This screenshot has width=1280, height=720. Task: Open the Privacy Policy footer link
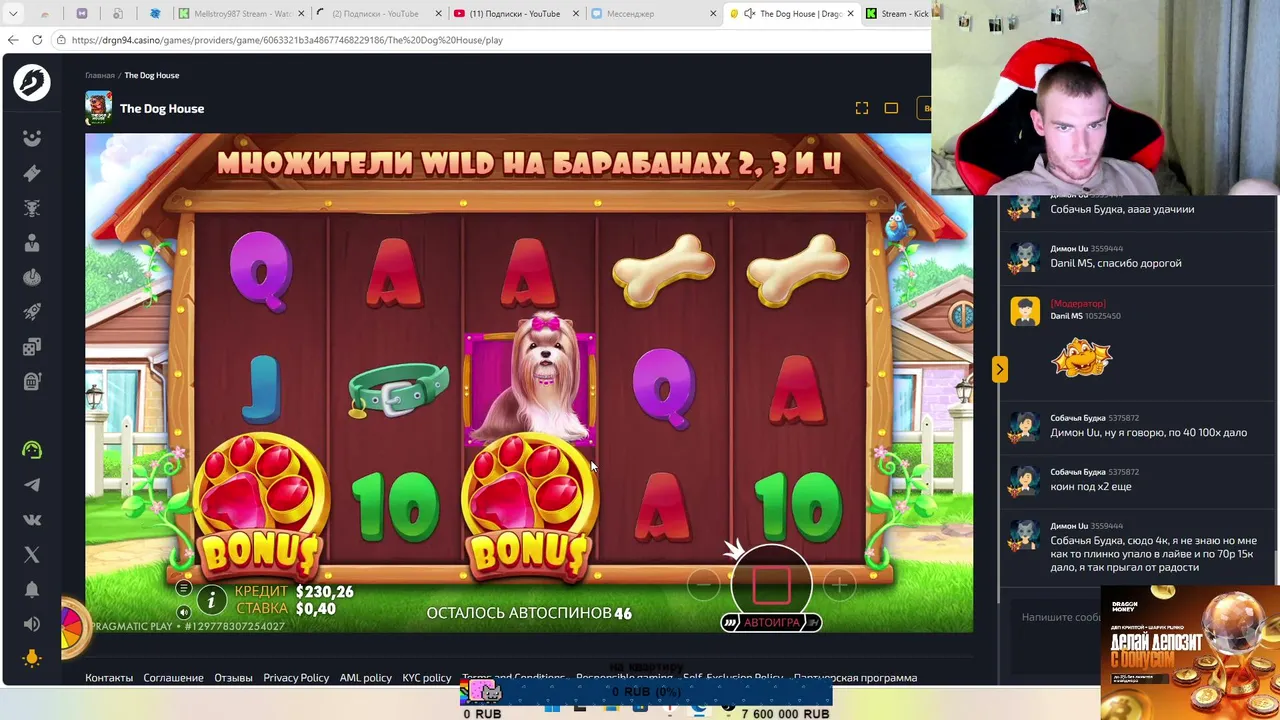pyautogui.click(x=296, y=677)
